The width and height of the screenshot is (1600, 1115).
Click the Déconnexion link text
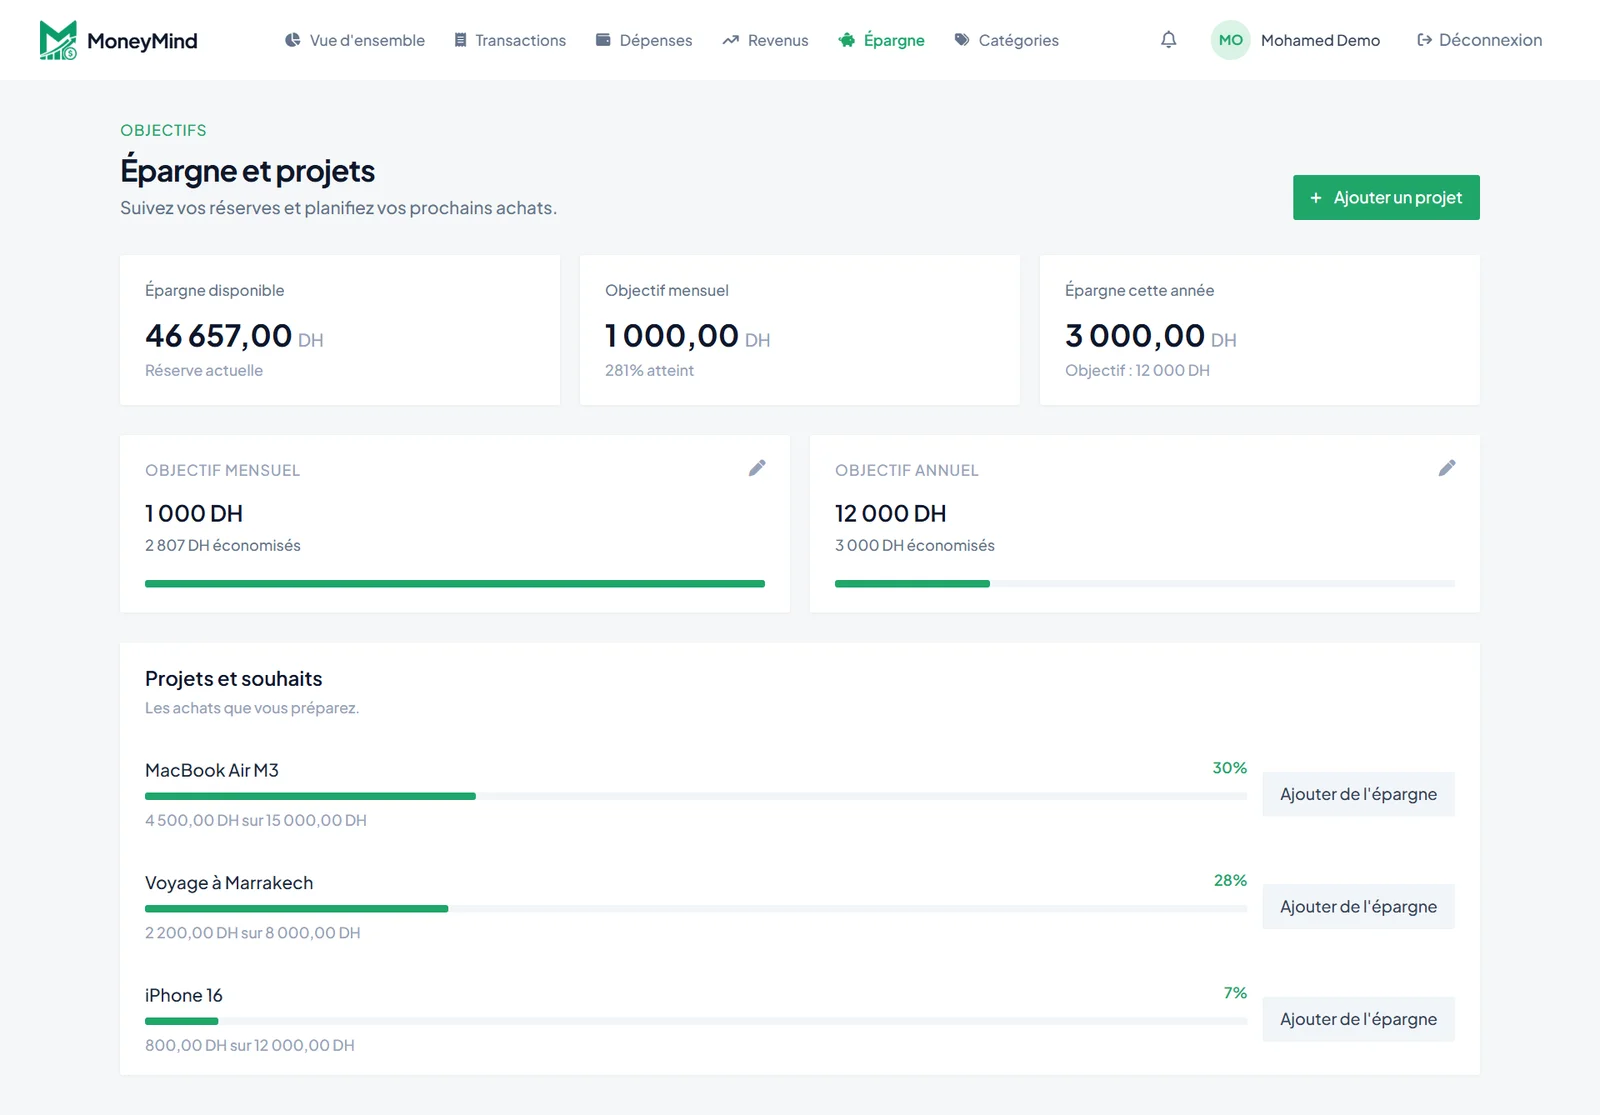1490,40
